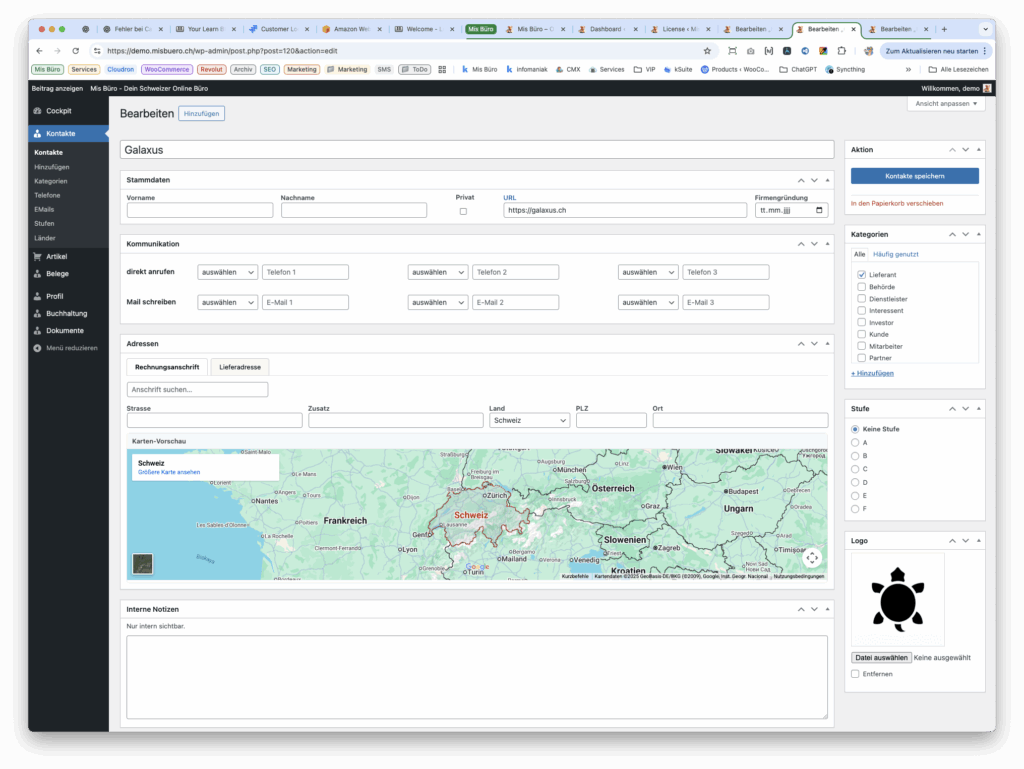
Task: Switch map to satellite view thumbnail
Action: (143, 564)
